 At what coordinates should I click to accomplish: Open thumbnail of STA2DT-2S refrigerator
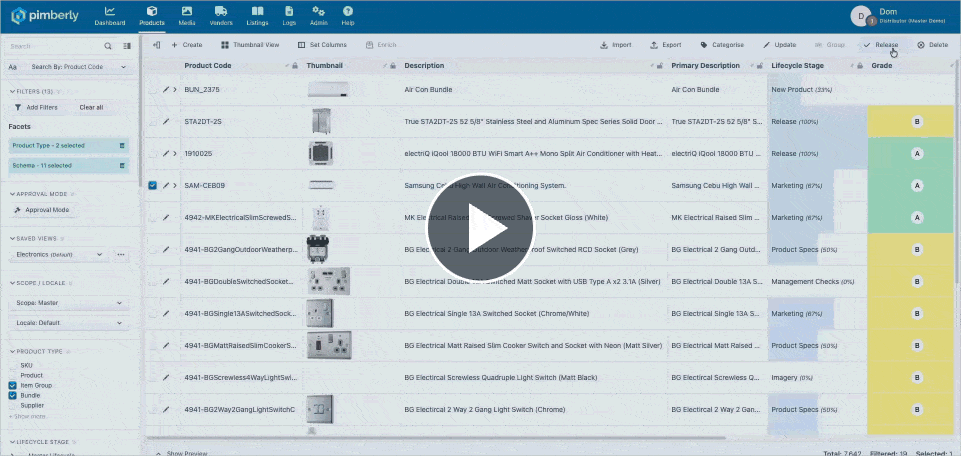click(321, 121)
